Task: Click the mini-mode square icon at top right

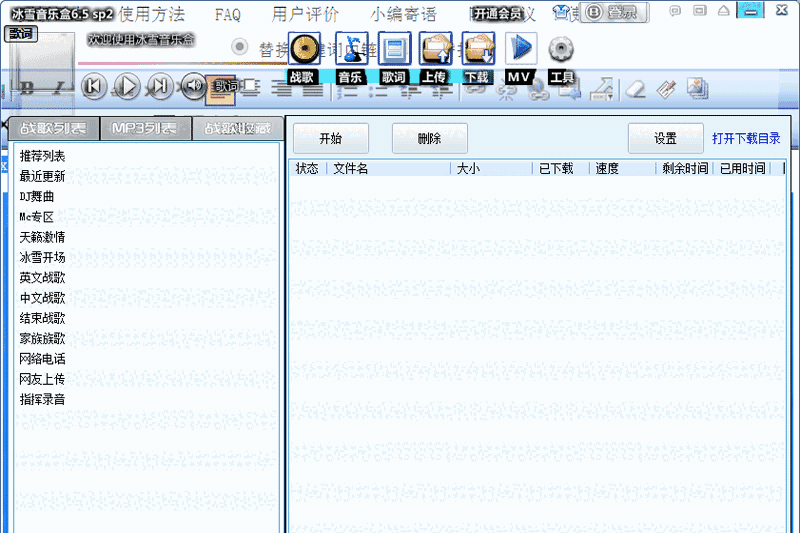Action: [x=699, y=11]
